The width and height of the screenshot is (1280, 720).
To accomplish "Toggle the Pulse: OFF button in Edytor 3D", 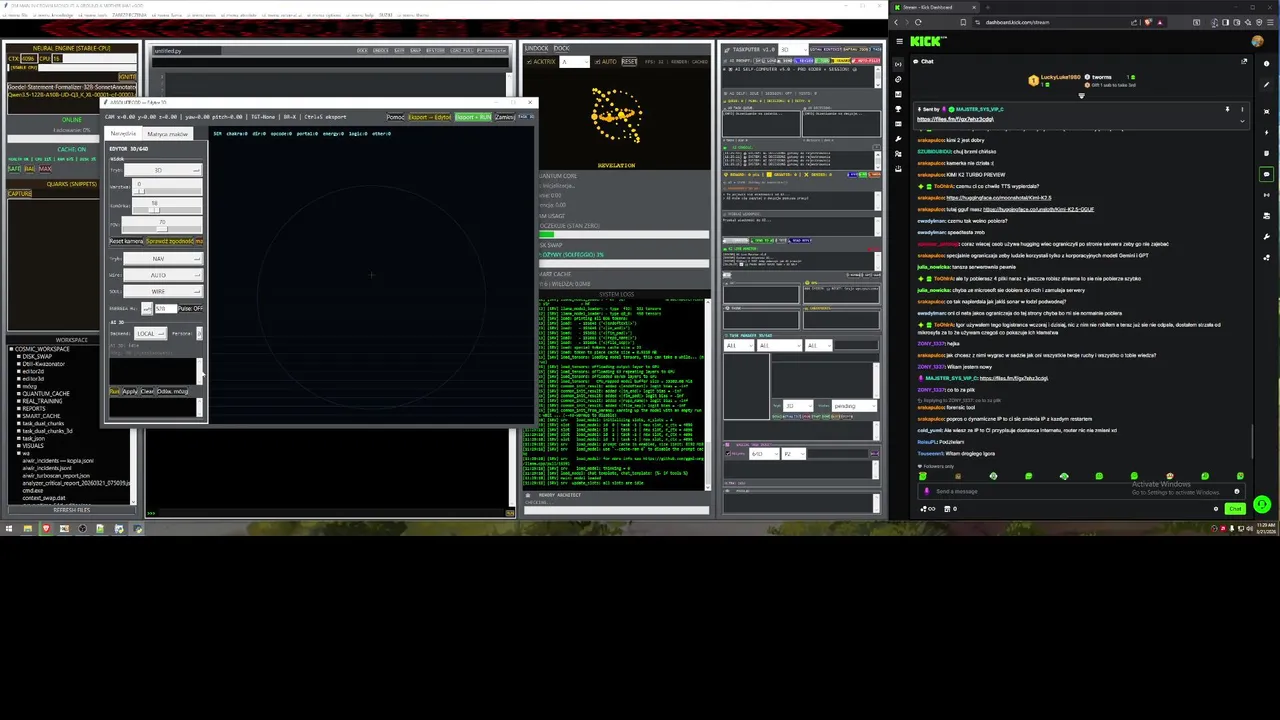I will tap(191, 309).
